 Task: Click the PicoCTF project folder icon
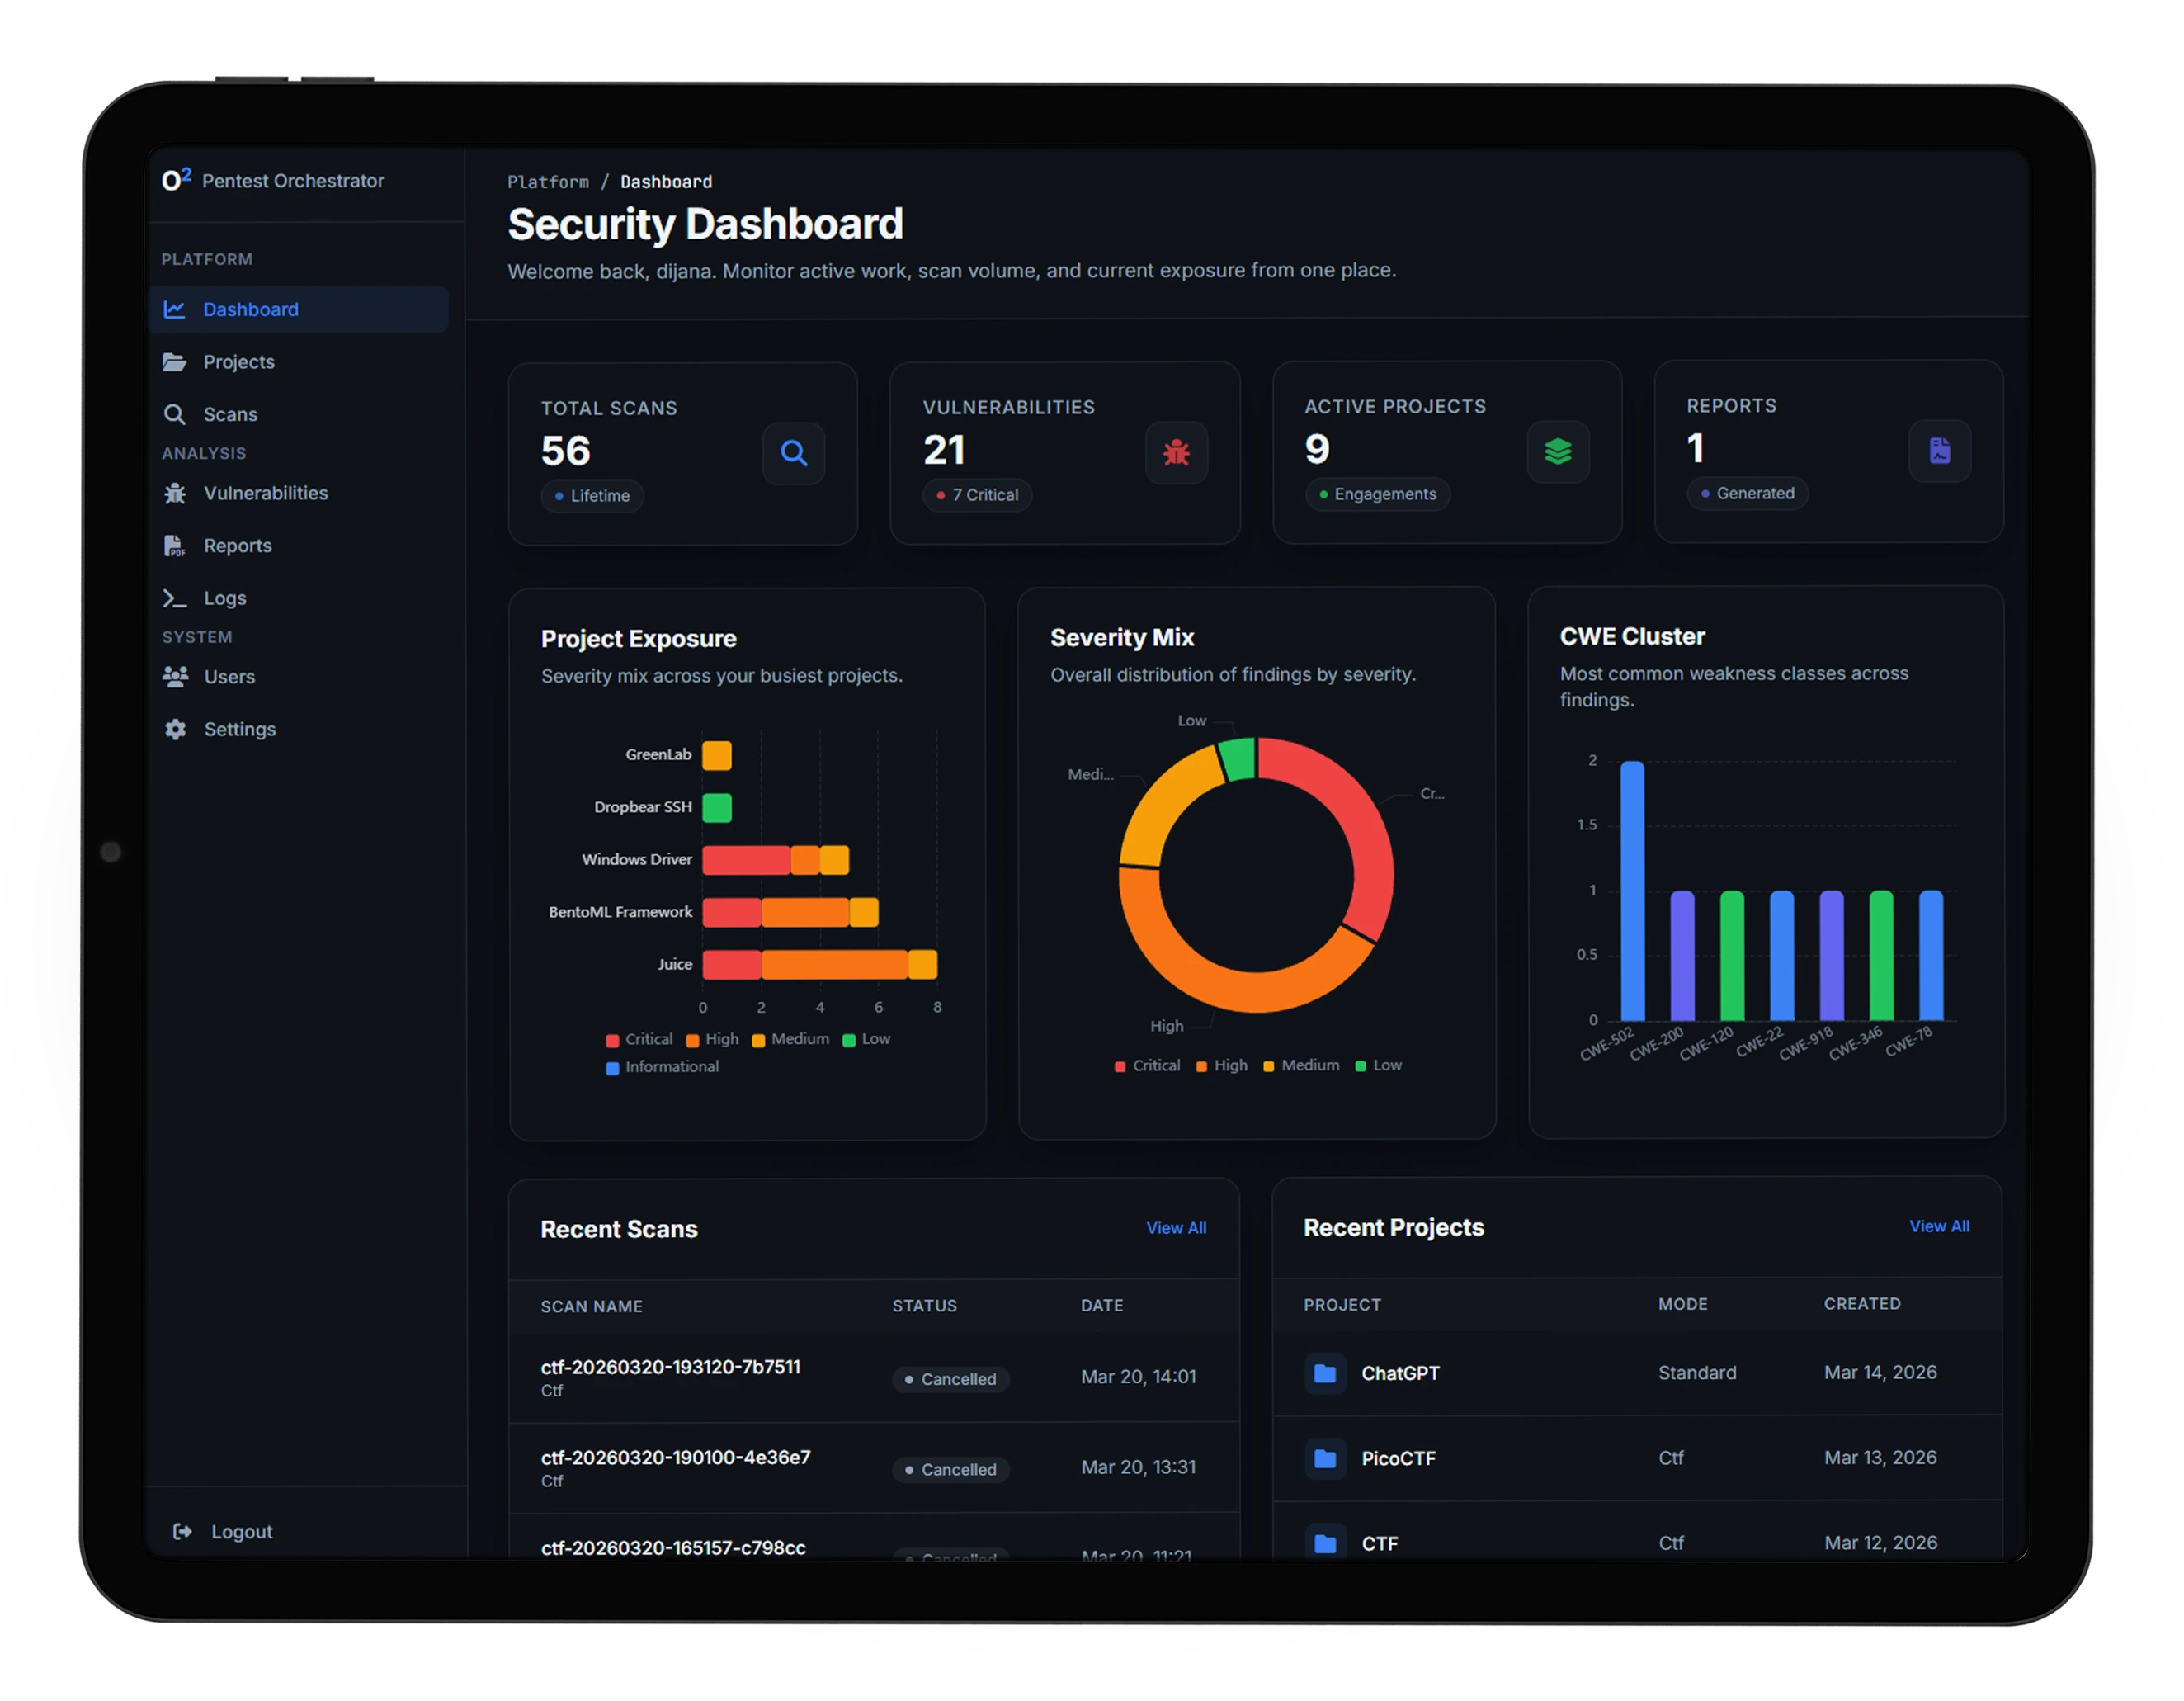click(x=1325, y=1458)
